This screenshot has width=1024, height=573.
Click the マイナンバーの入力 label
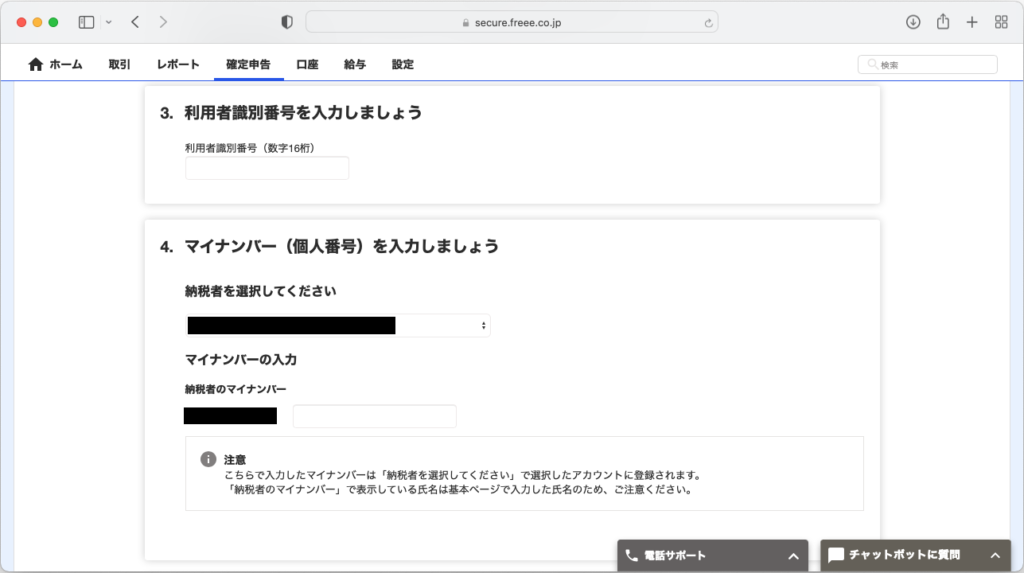[x=241, y=359]
